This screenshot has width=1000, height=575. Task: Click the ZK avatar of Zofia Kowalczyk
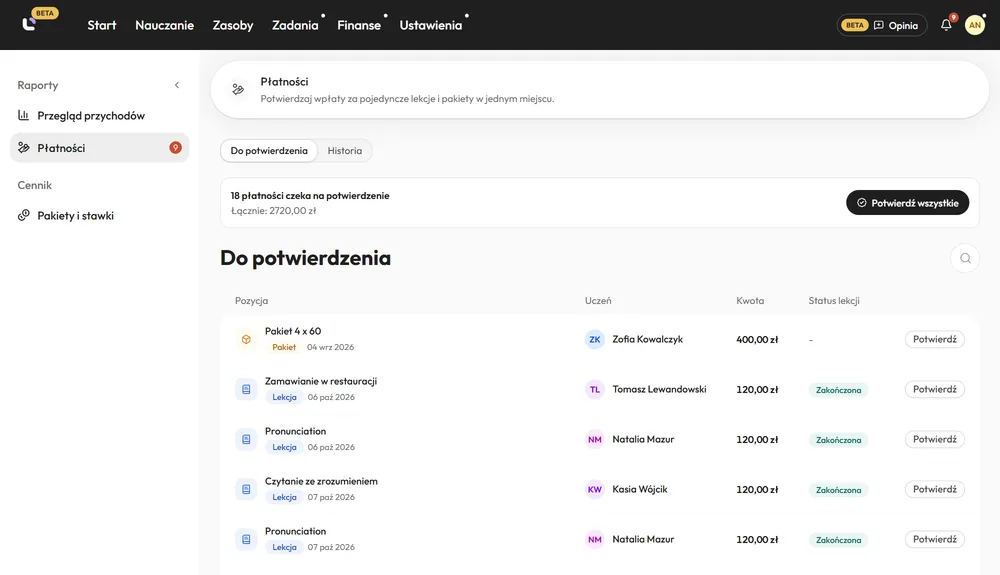pos(594,339)
